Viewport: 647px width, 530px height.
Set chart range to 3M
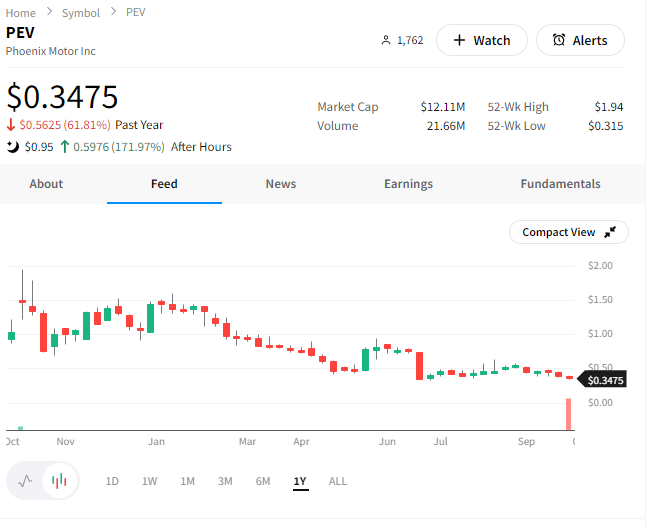[x=225, y=481]
